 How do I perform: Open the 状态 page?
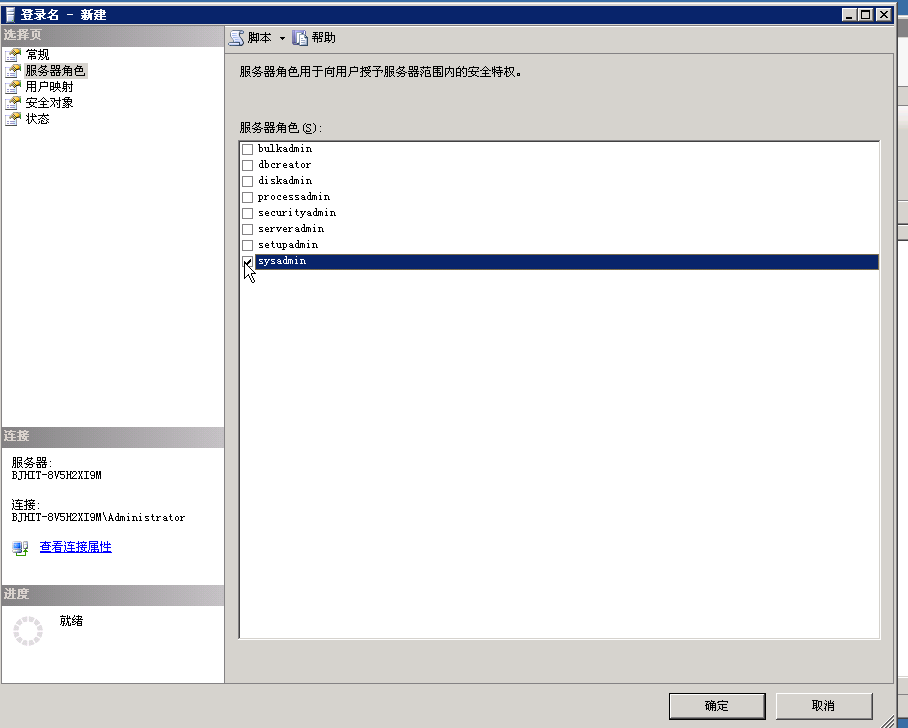(x=38, y=119)
